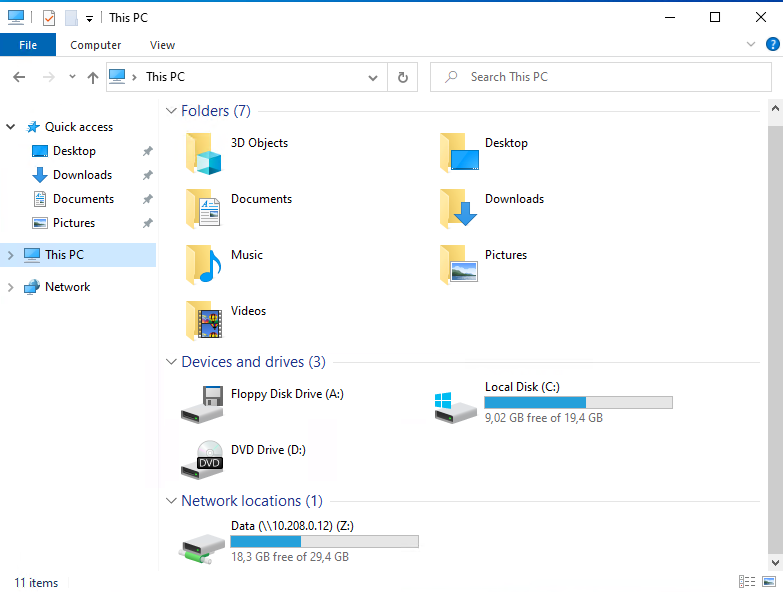Open Help with the question mark icon

(x=773, y=44)
